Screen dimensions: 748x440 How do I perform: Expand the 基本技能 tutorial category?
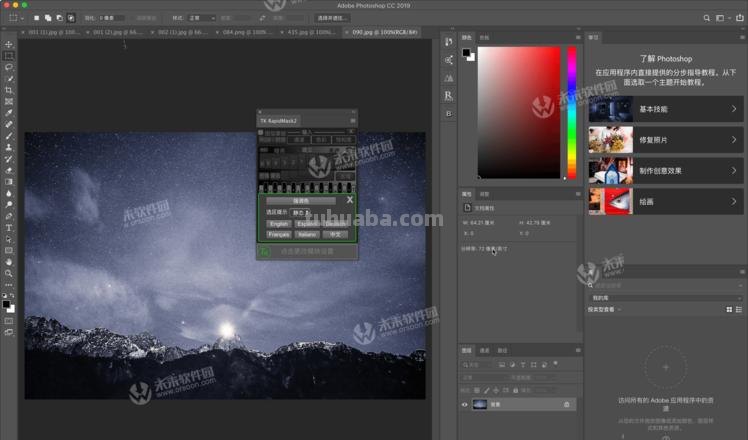665,109
